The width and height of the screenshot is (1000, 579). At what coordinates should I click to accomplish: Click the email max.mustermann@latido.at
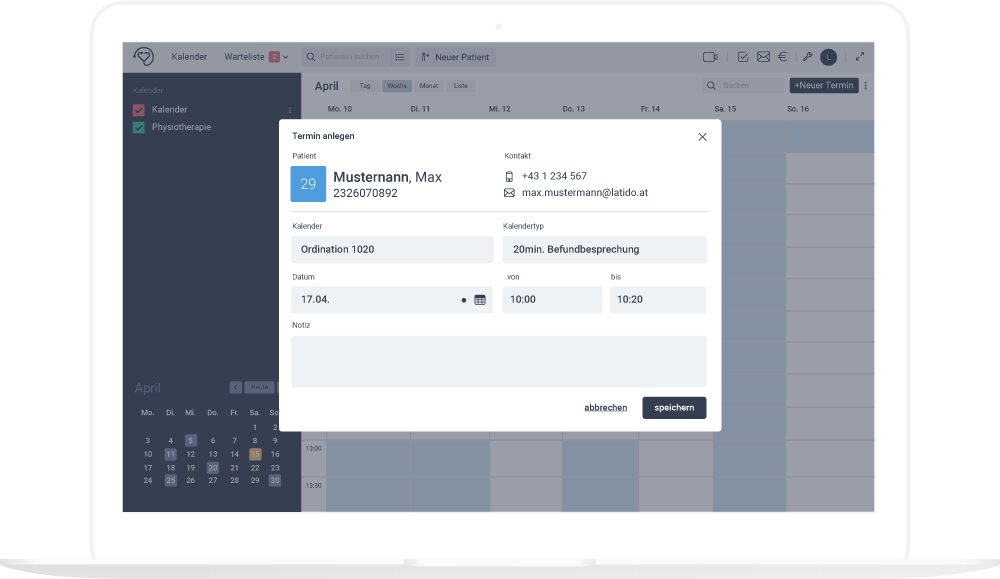pos(585,193)
